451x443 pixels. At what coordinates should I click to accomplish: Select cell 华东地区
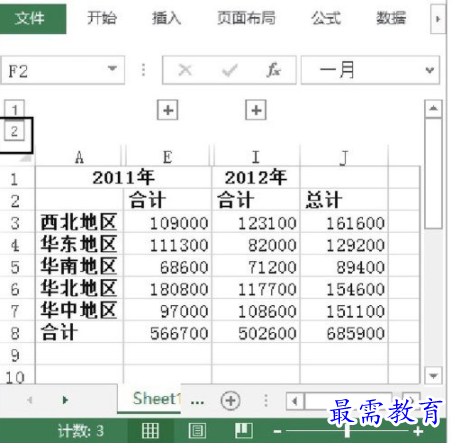pos(79,244)
